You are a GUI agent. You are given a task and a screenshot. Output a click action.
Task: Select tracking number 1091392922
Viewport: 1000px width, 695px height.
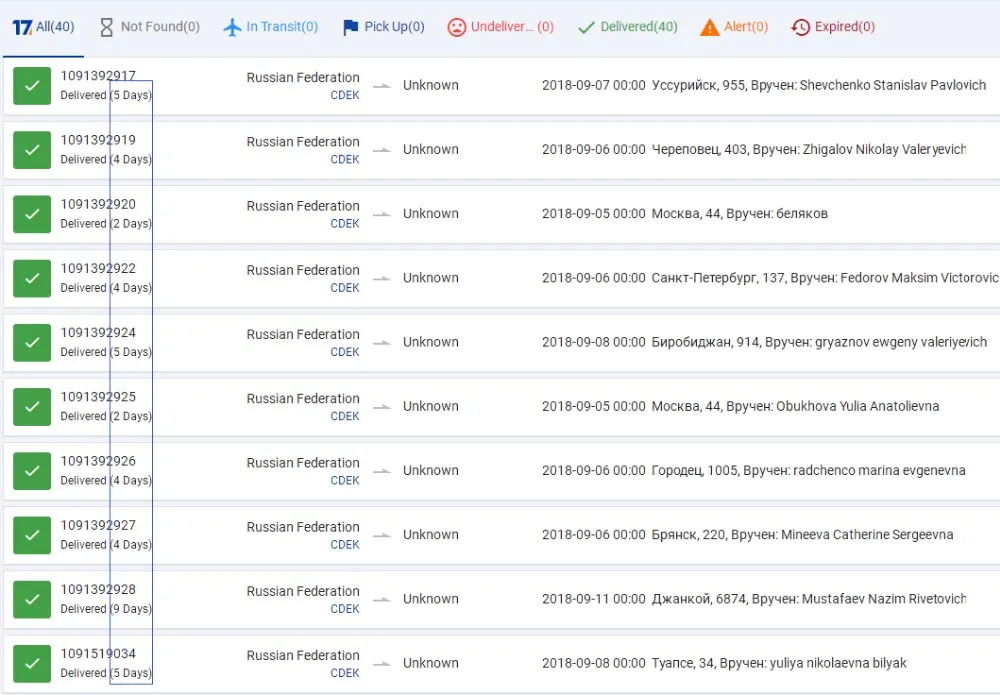point(98,268)
